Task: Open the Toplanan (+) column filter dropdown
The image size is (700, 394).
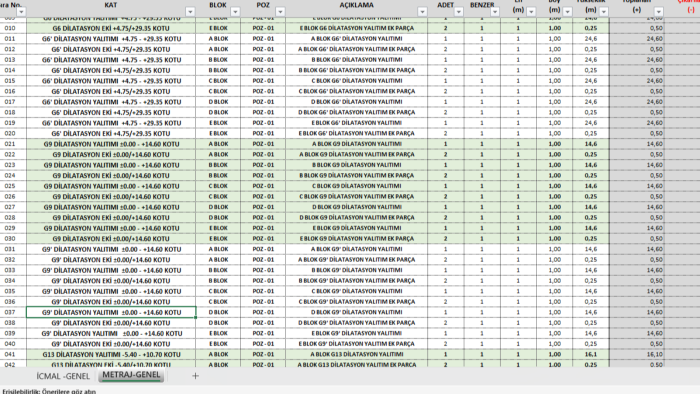Action: coord(659,12)
